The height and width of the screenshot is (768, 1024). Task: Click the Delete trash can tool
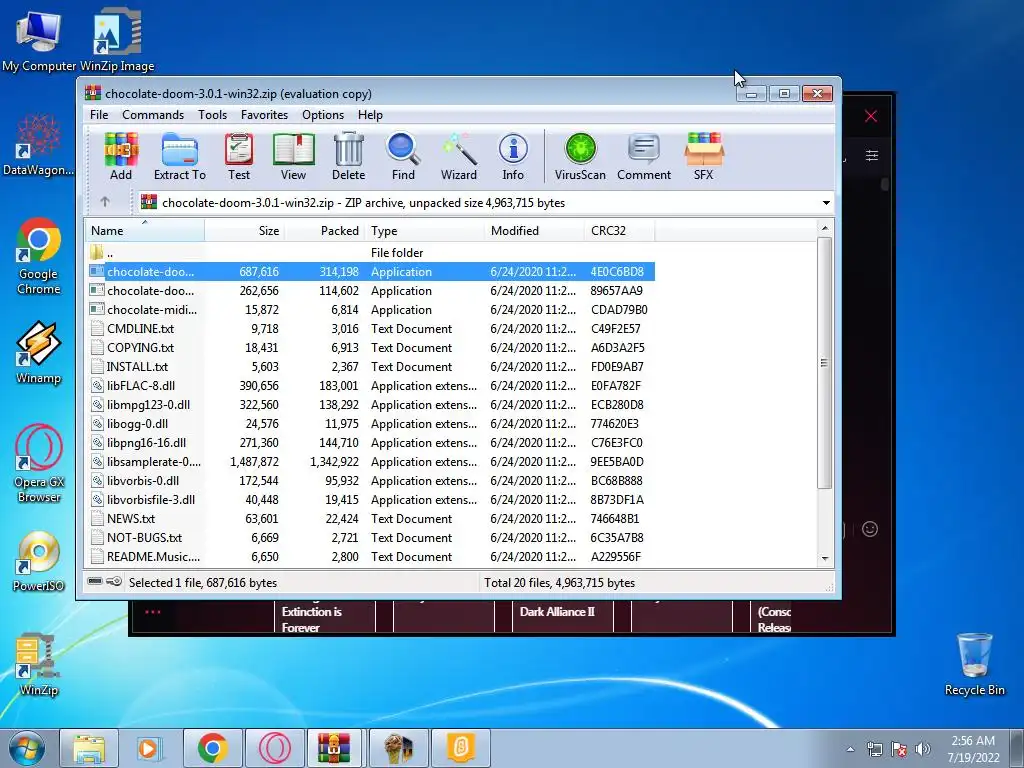349,157
